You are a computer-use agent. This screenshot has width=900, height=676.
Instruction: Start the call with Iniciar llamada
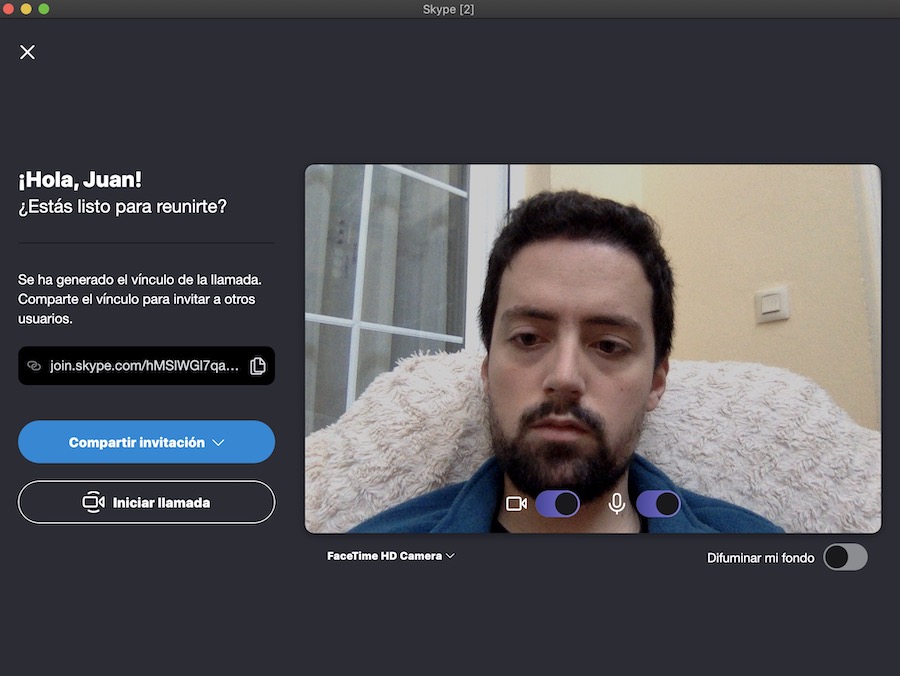tap(146, 502)
